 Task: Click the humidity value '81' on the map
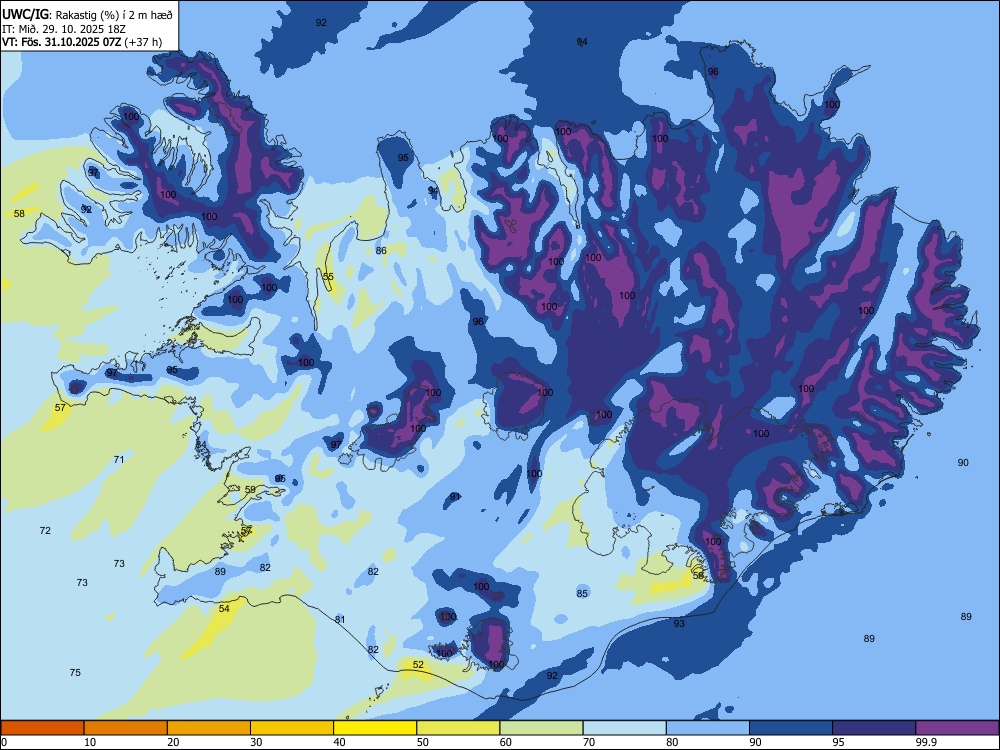point(339,619)
